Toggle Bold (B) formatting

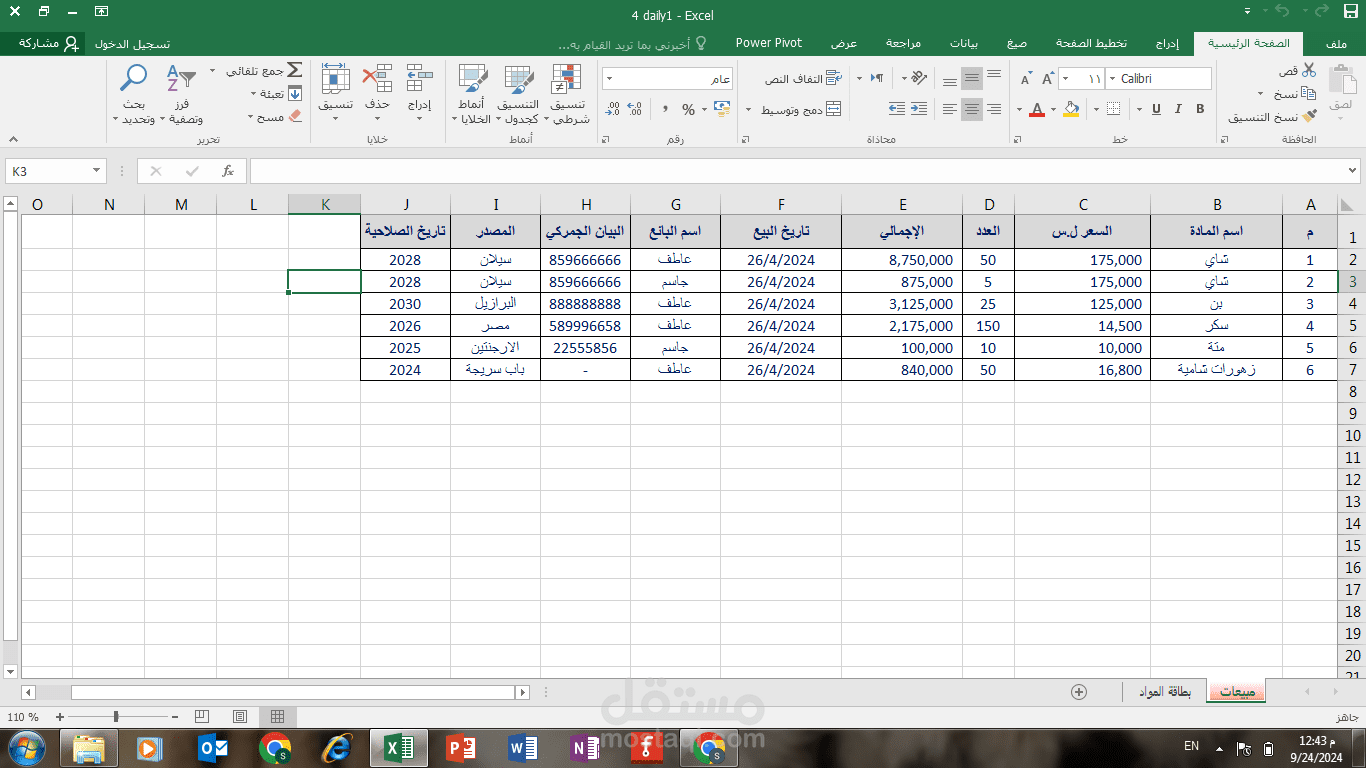click(x=1200, y=109)
